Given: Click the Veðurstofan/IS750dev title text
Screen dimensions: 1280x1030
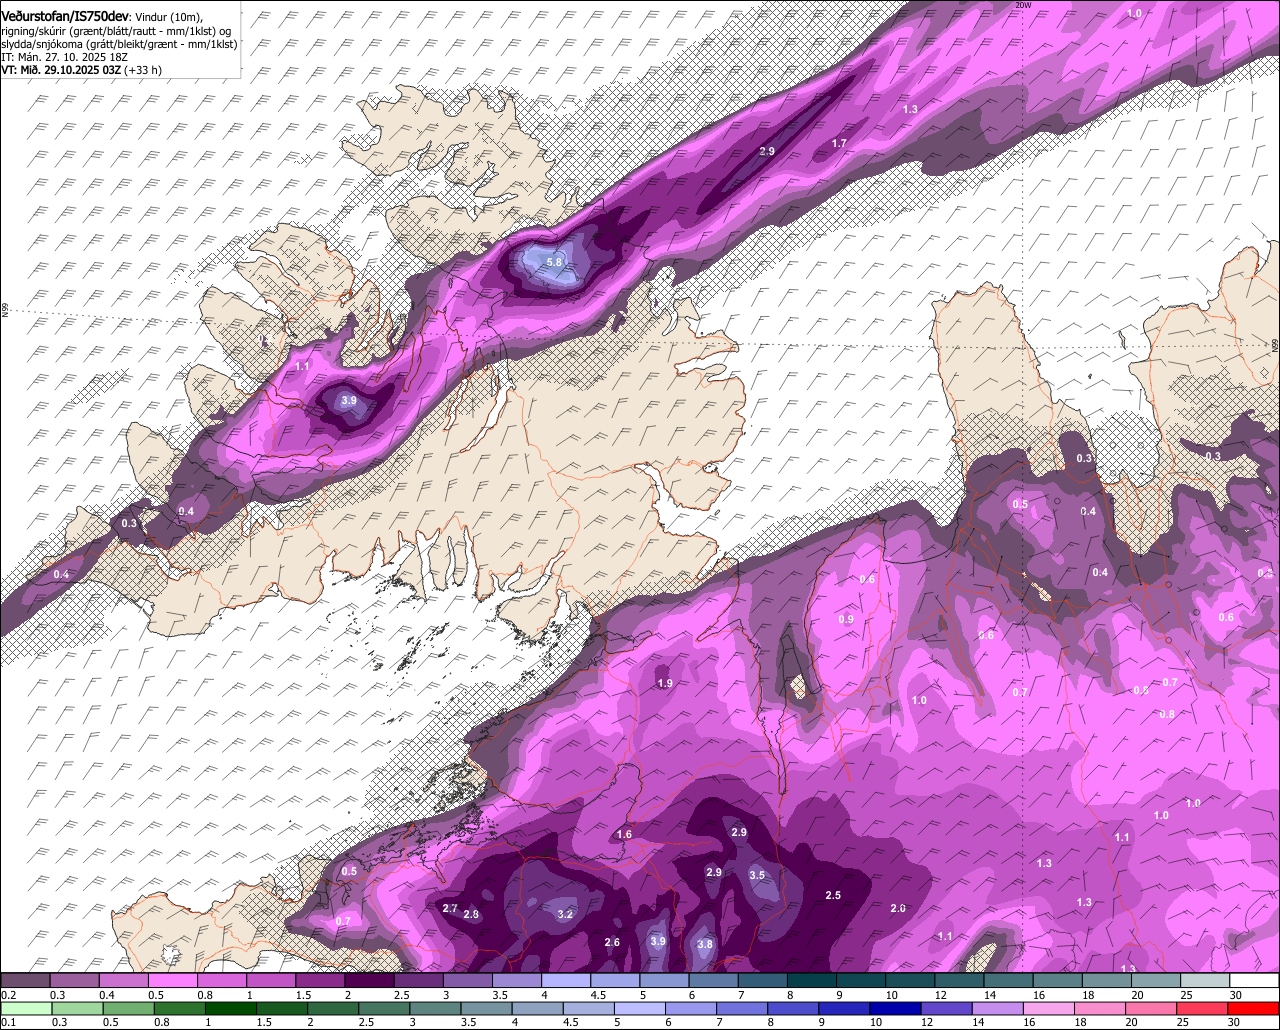Looking at the screenshot, I should 65,15.
